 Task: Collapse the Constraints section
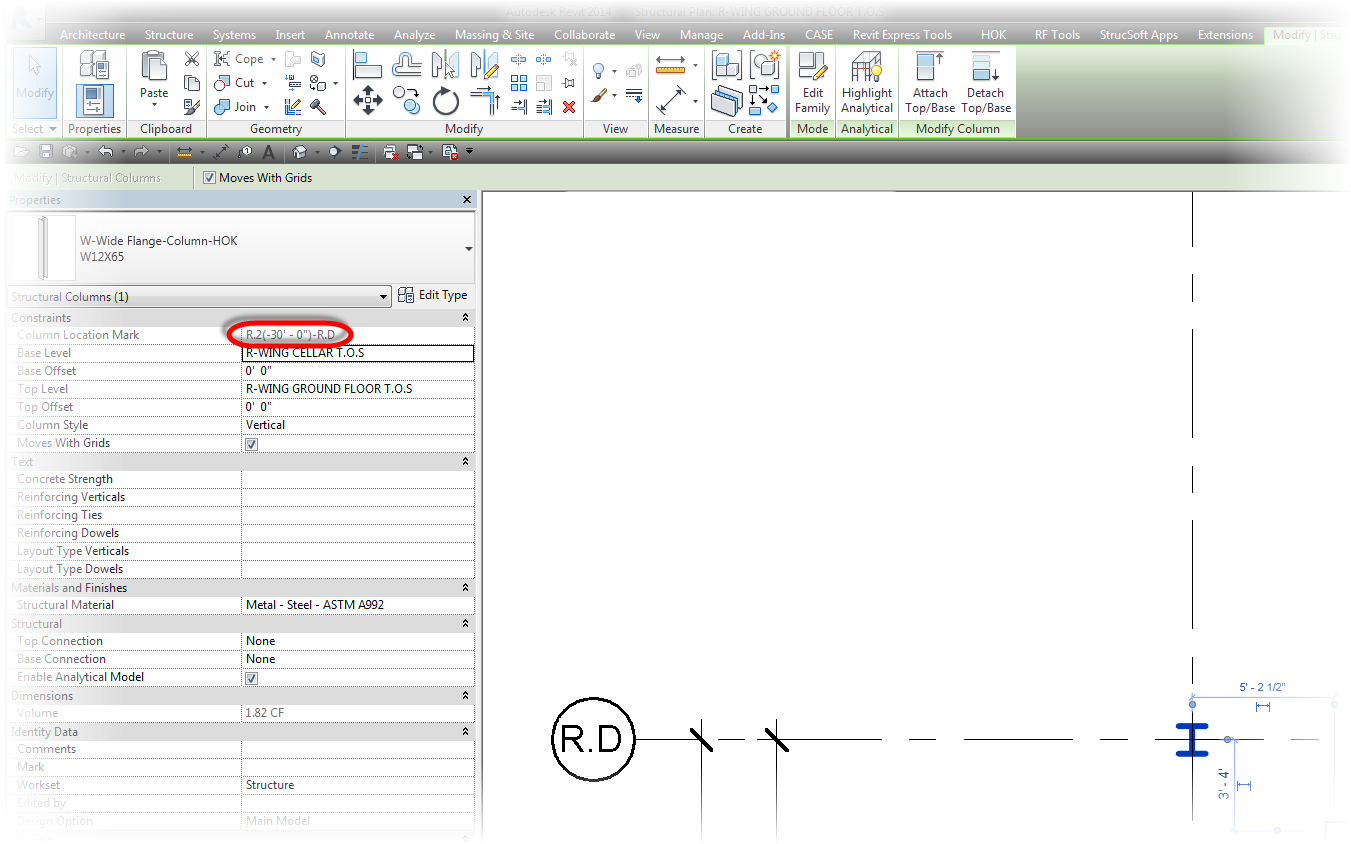tap(465, 318)
